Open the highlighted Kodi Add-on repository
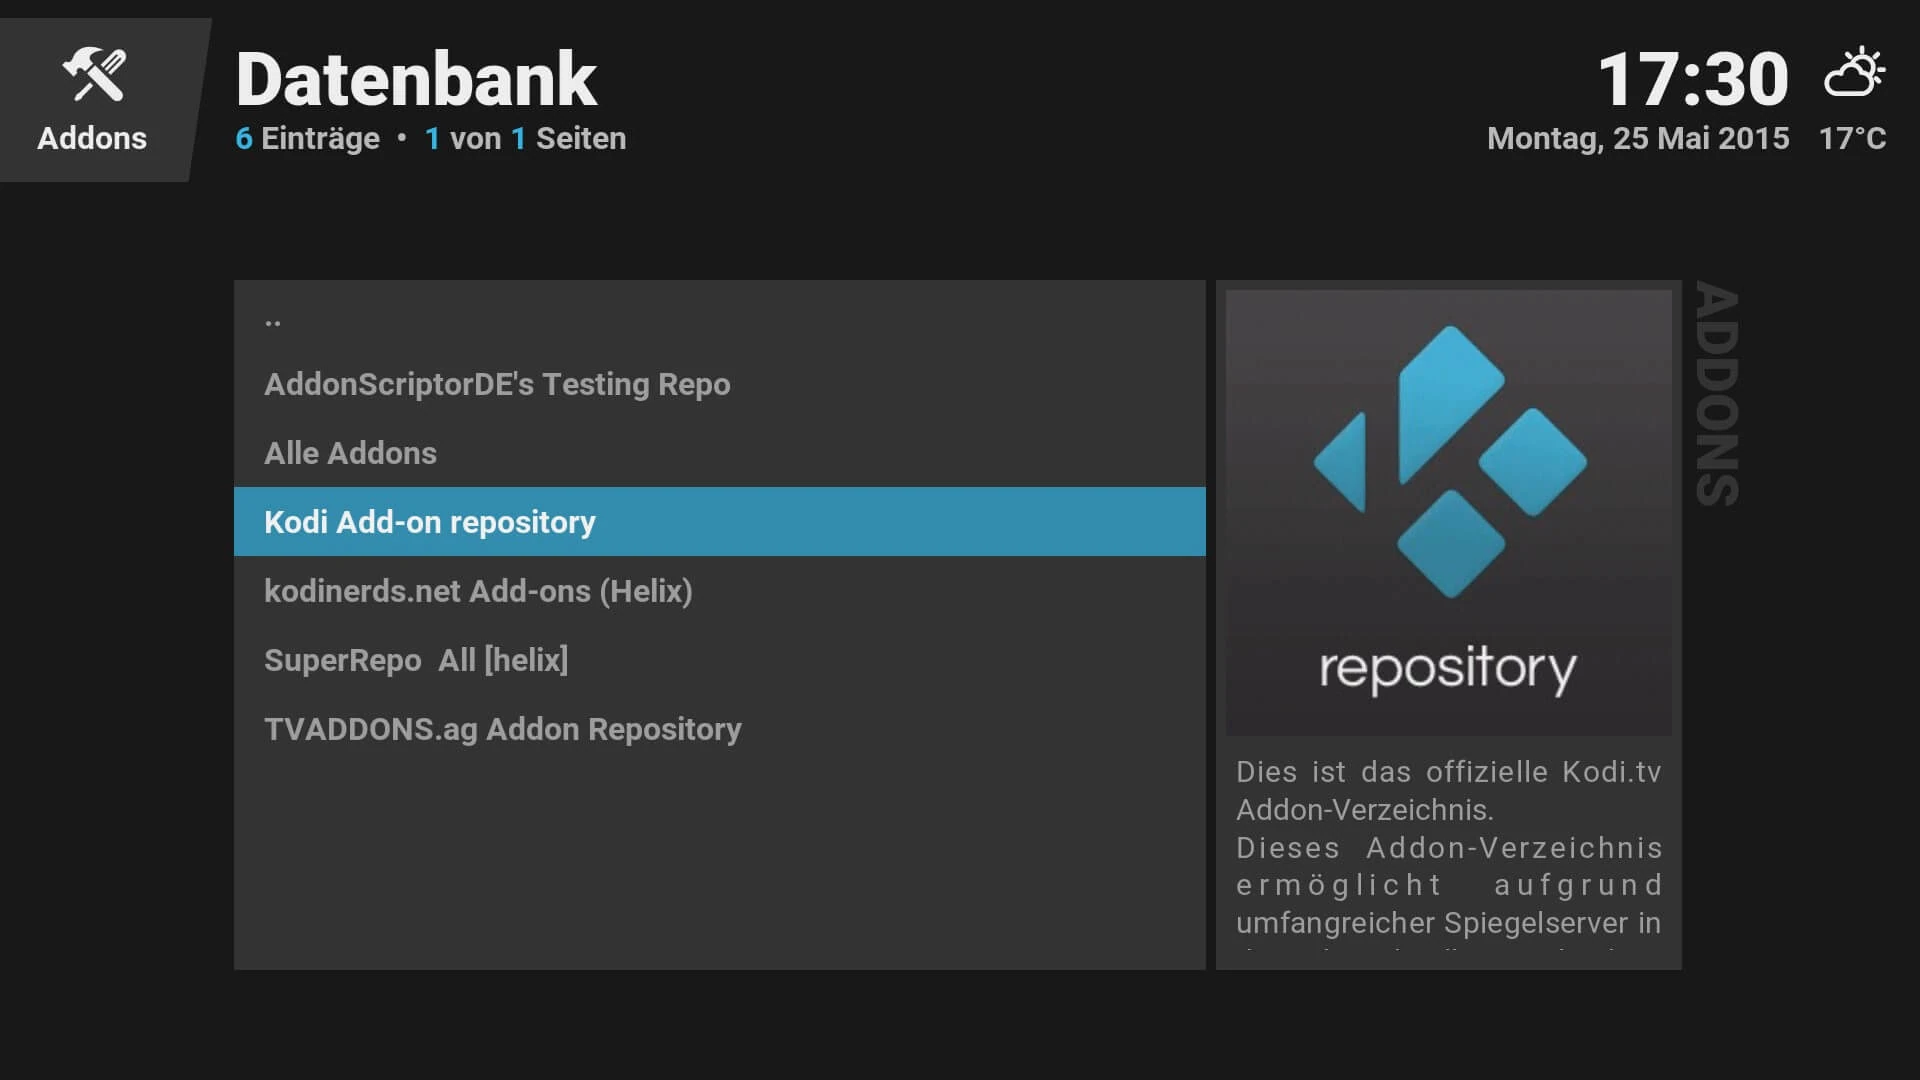The image size is (1920, 1080). [720, 522]
